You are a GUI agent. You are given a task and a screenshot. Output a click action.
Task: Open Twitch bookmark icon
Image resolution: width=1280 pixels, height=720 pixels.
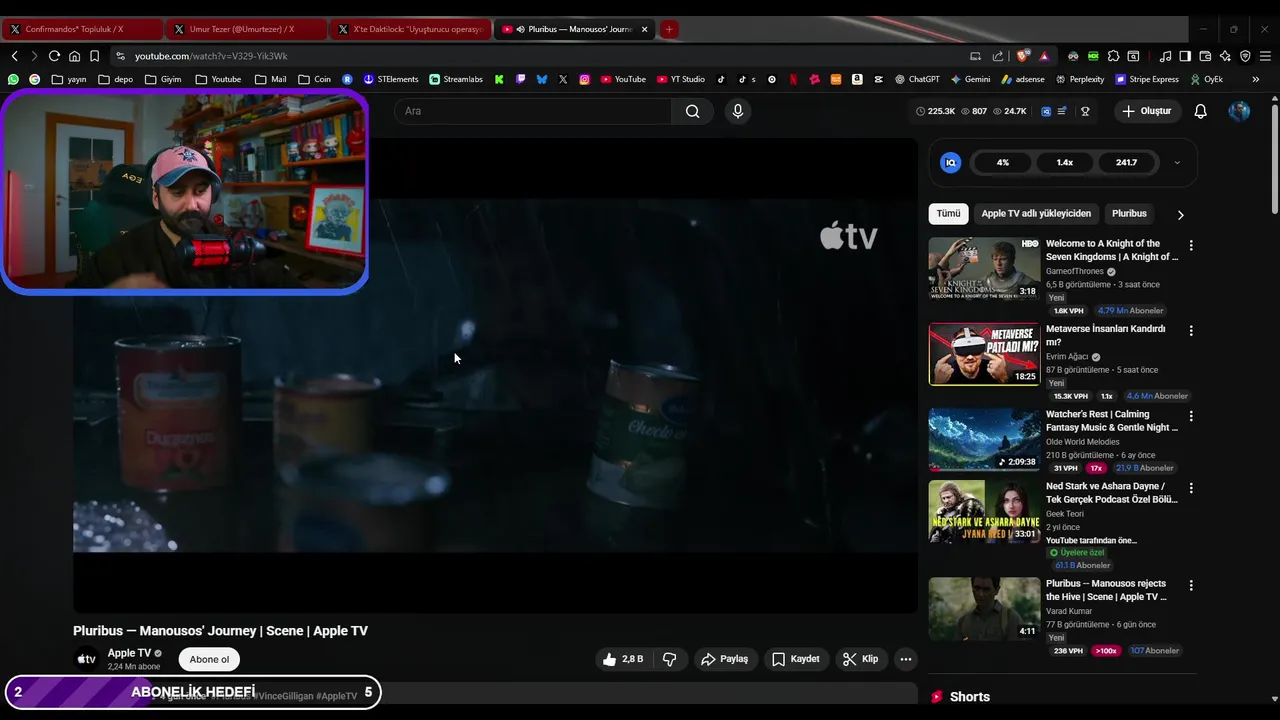point(520,79)
